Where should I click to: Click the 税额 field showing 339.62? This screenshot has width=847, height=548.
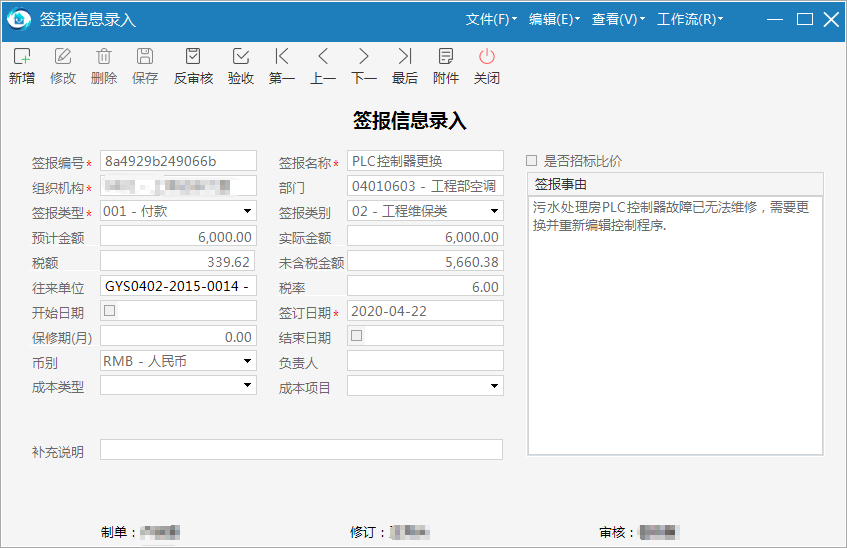coord(177,262)
